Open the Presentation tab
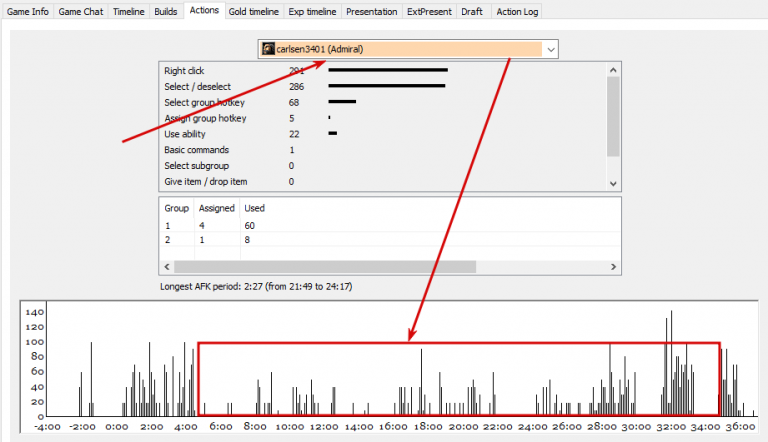 [x=371, y=11]
